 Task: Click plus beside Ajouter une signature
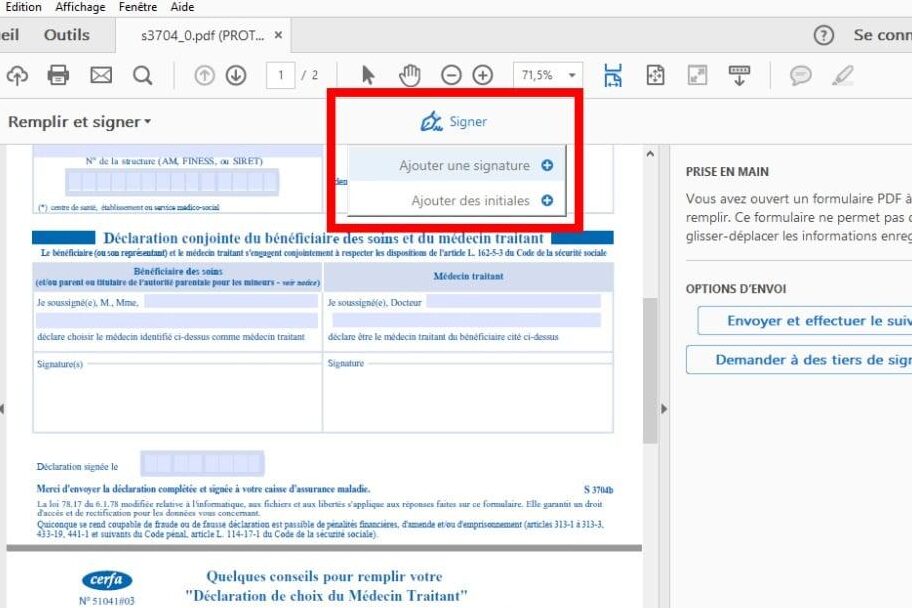point(547,165)
